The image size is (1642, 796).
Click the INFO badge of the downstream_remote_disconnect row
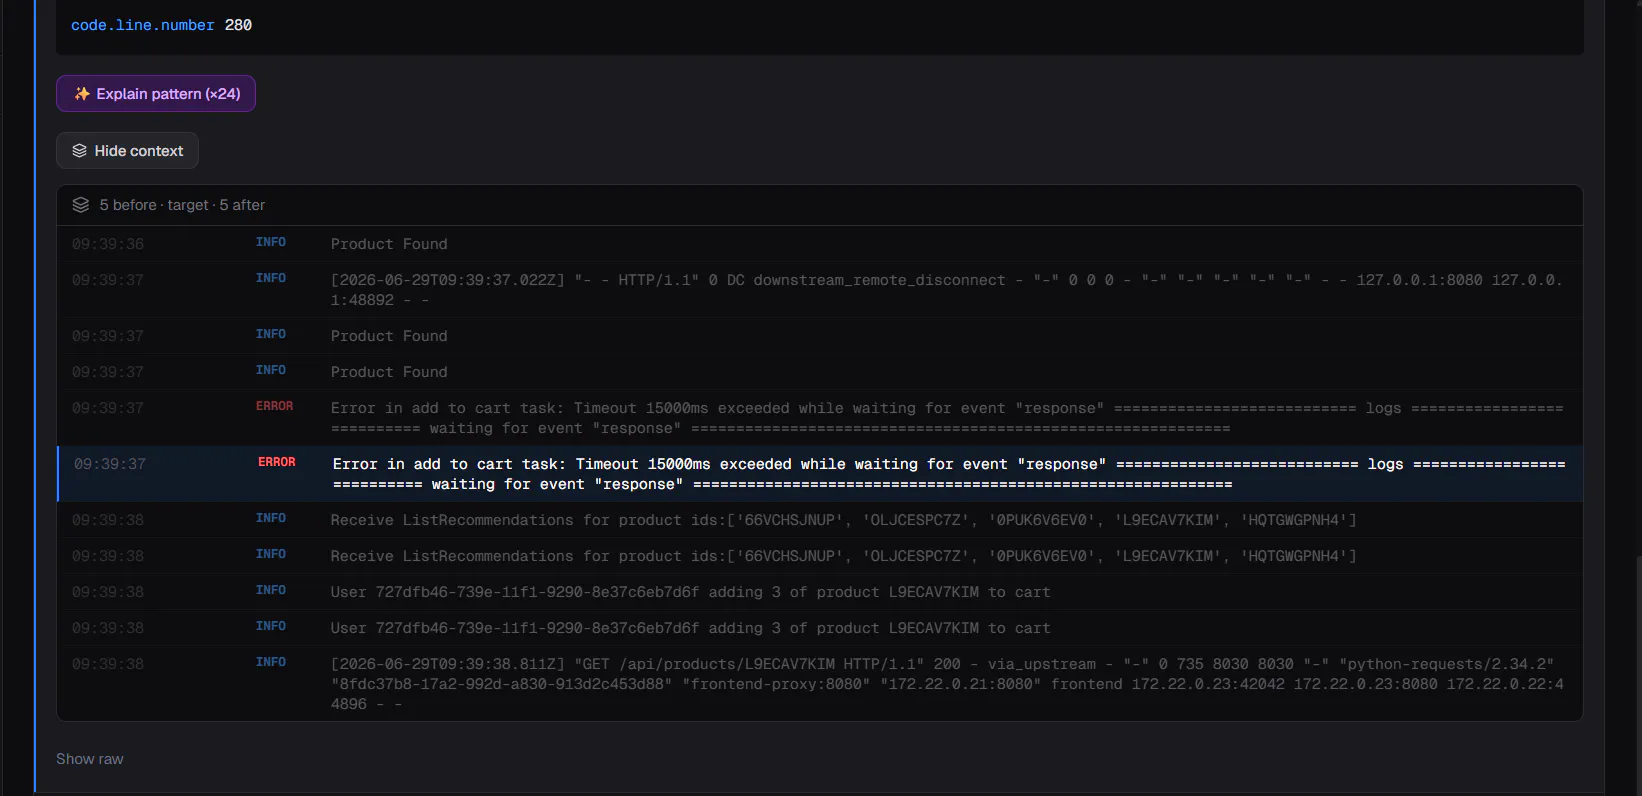(271, 279)
